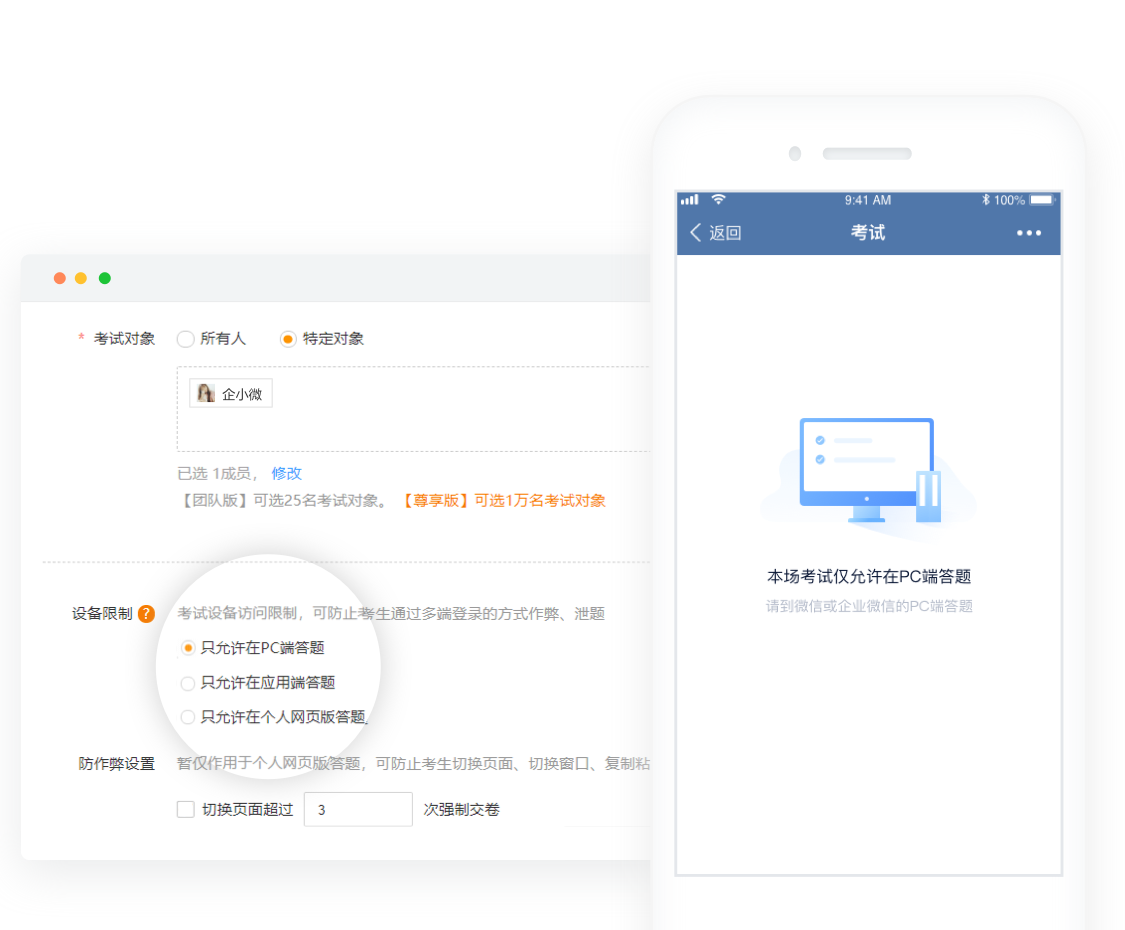
Task: Tap the Wi-Fi icon in the phone status bar
Action: point(718,200)
